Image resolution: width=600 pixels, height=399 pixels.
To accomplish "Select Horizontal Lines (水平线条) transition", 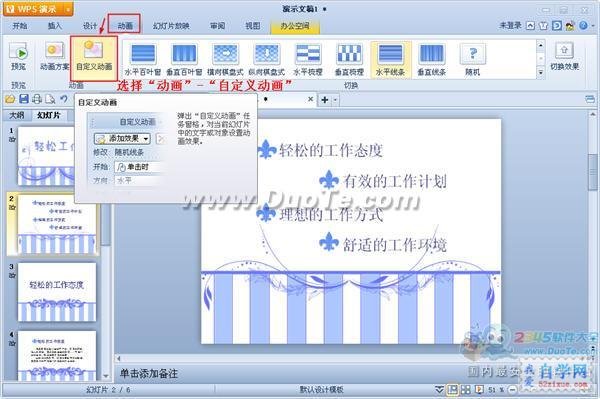I will (x=390, y=60).
